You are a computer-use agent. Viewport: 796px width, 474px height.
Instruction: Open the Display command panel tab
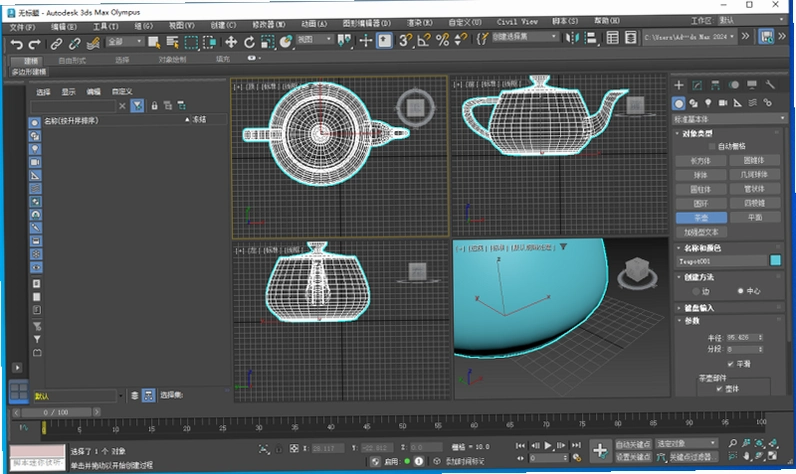752,84
